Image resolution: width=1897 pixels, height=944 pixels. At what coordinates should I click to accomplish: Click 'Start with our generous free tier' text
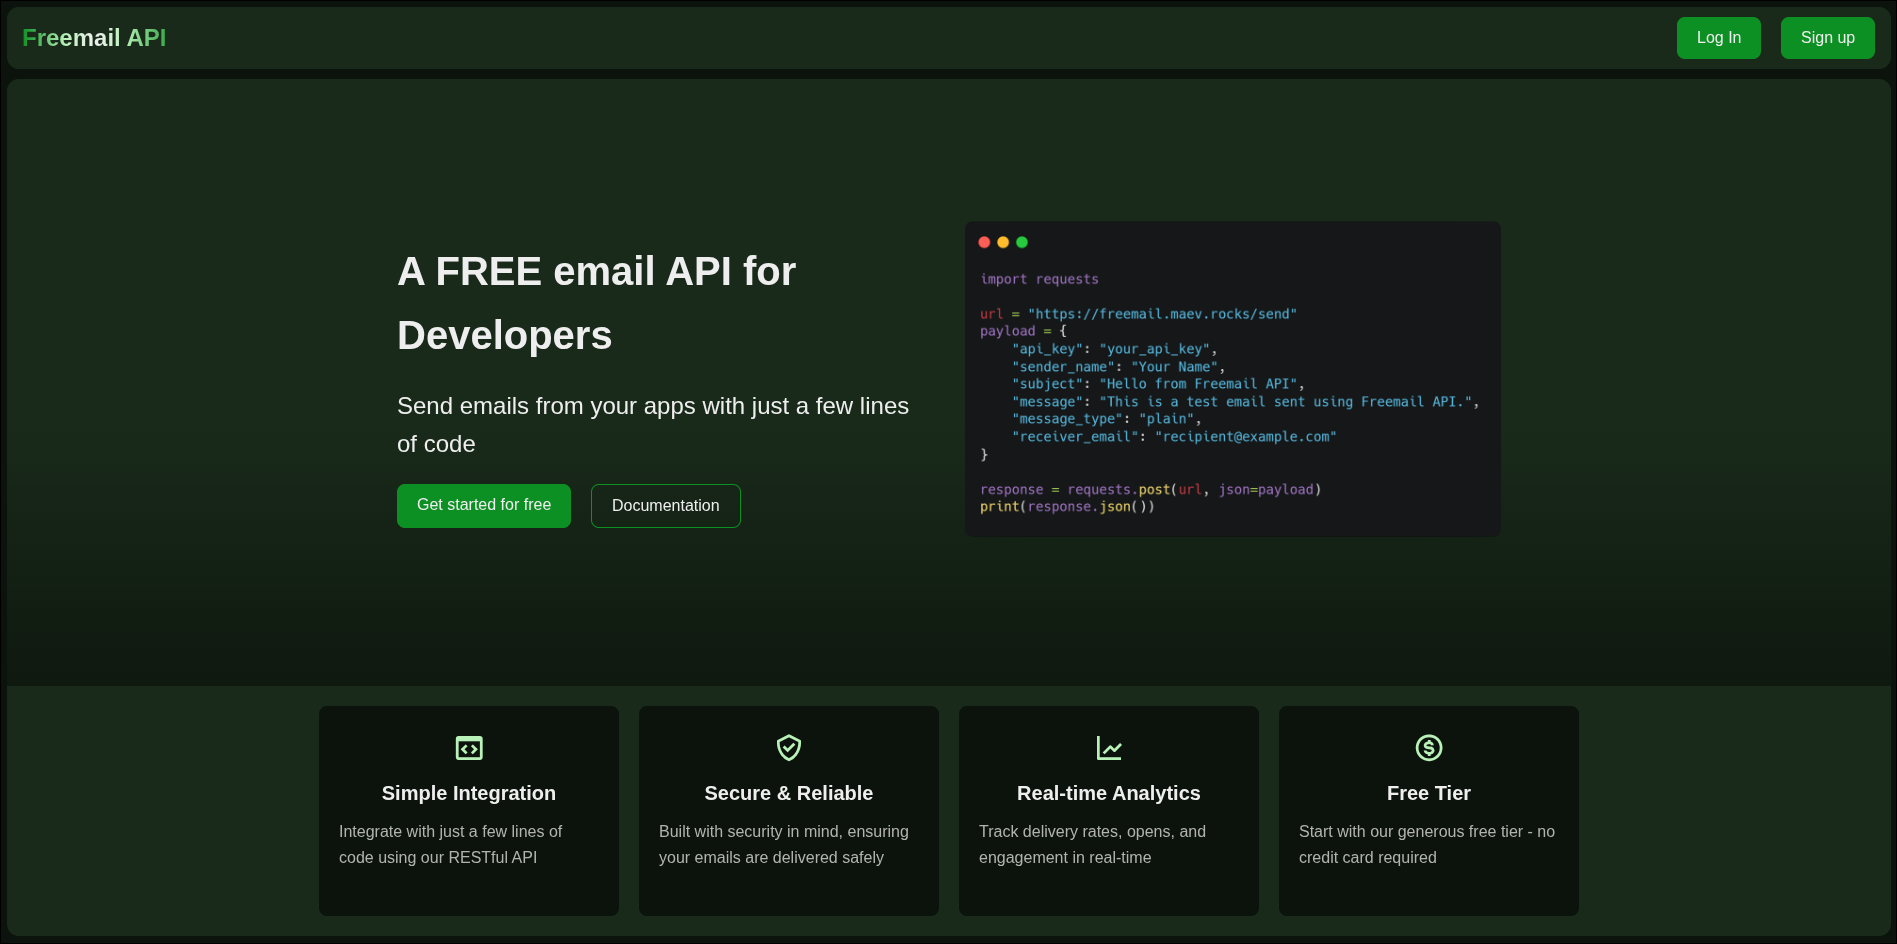coord(1427,844)
